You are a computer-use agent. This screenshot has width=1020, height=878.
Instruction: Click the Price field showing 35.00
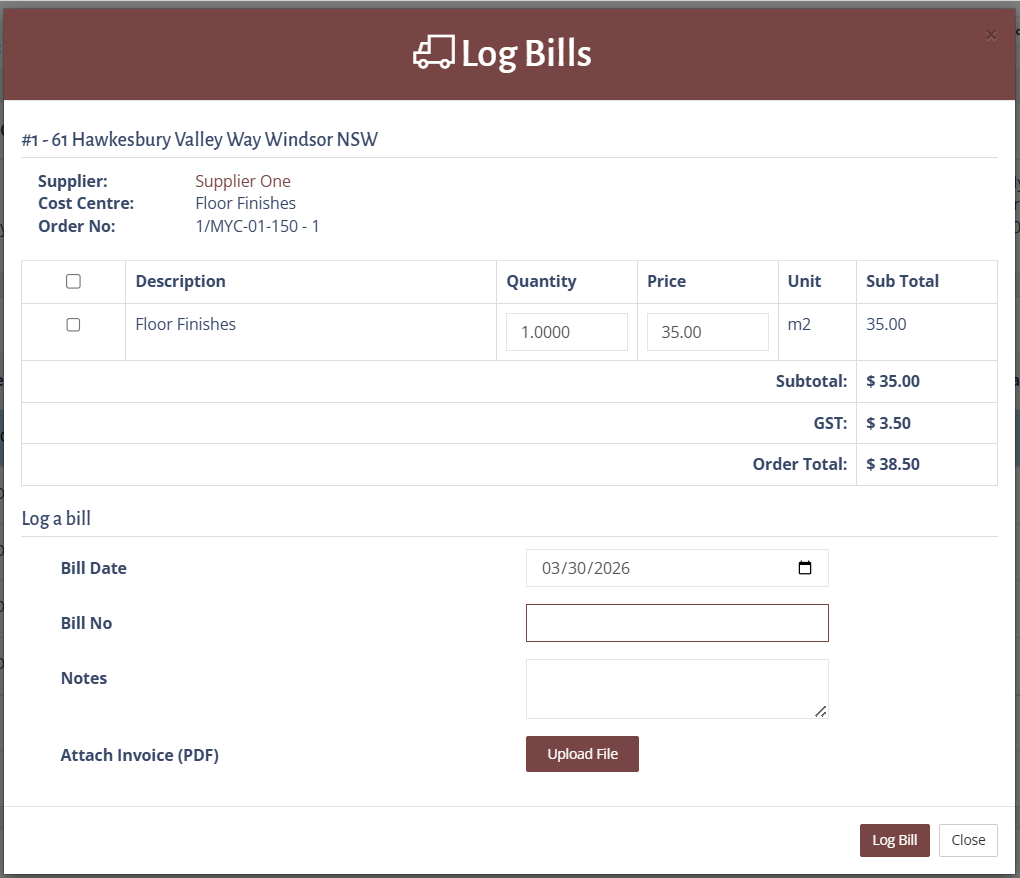(707, 332)
